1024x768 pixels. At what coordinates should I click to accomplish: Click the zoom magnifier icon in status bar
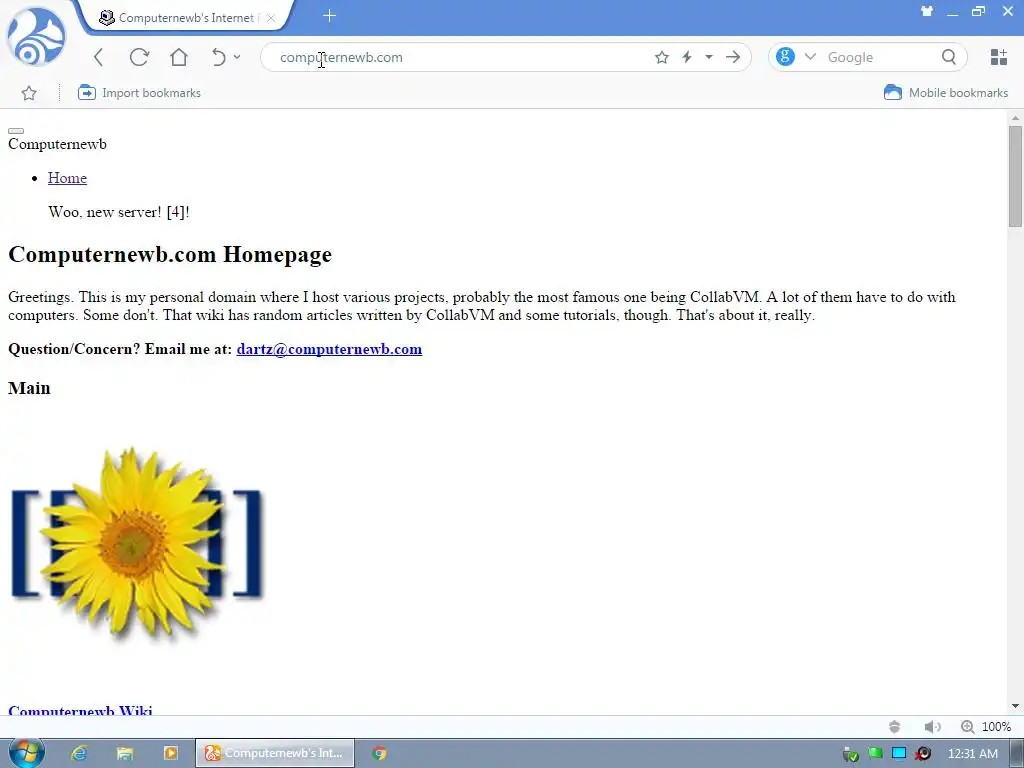tap(967, 727)
